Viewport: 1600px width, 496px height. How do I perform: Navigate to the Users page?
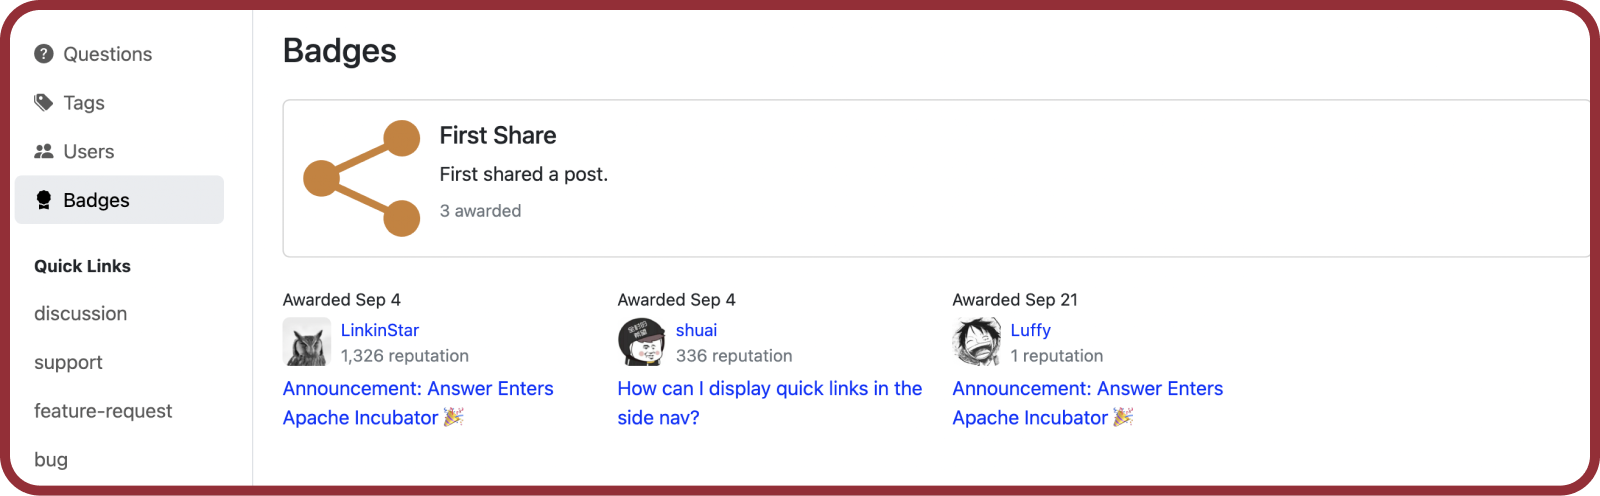click(89, 152)
